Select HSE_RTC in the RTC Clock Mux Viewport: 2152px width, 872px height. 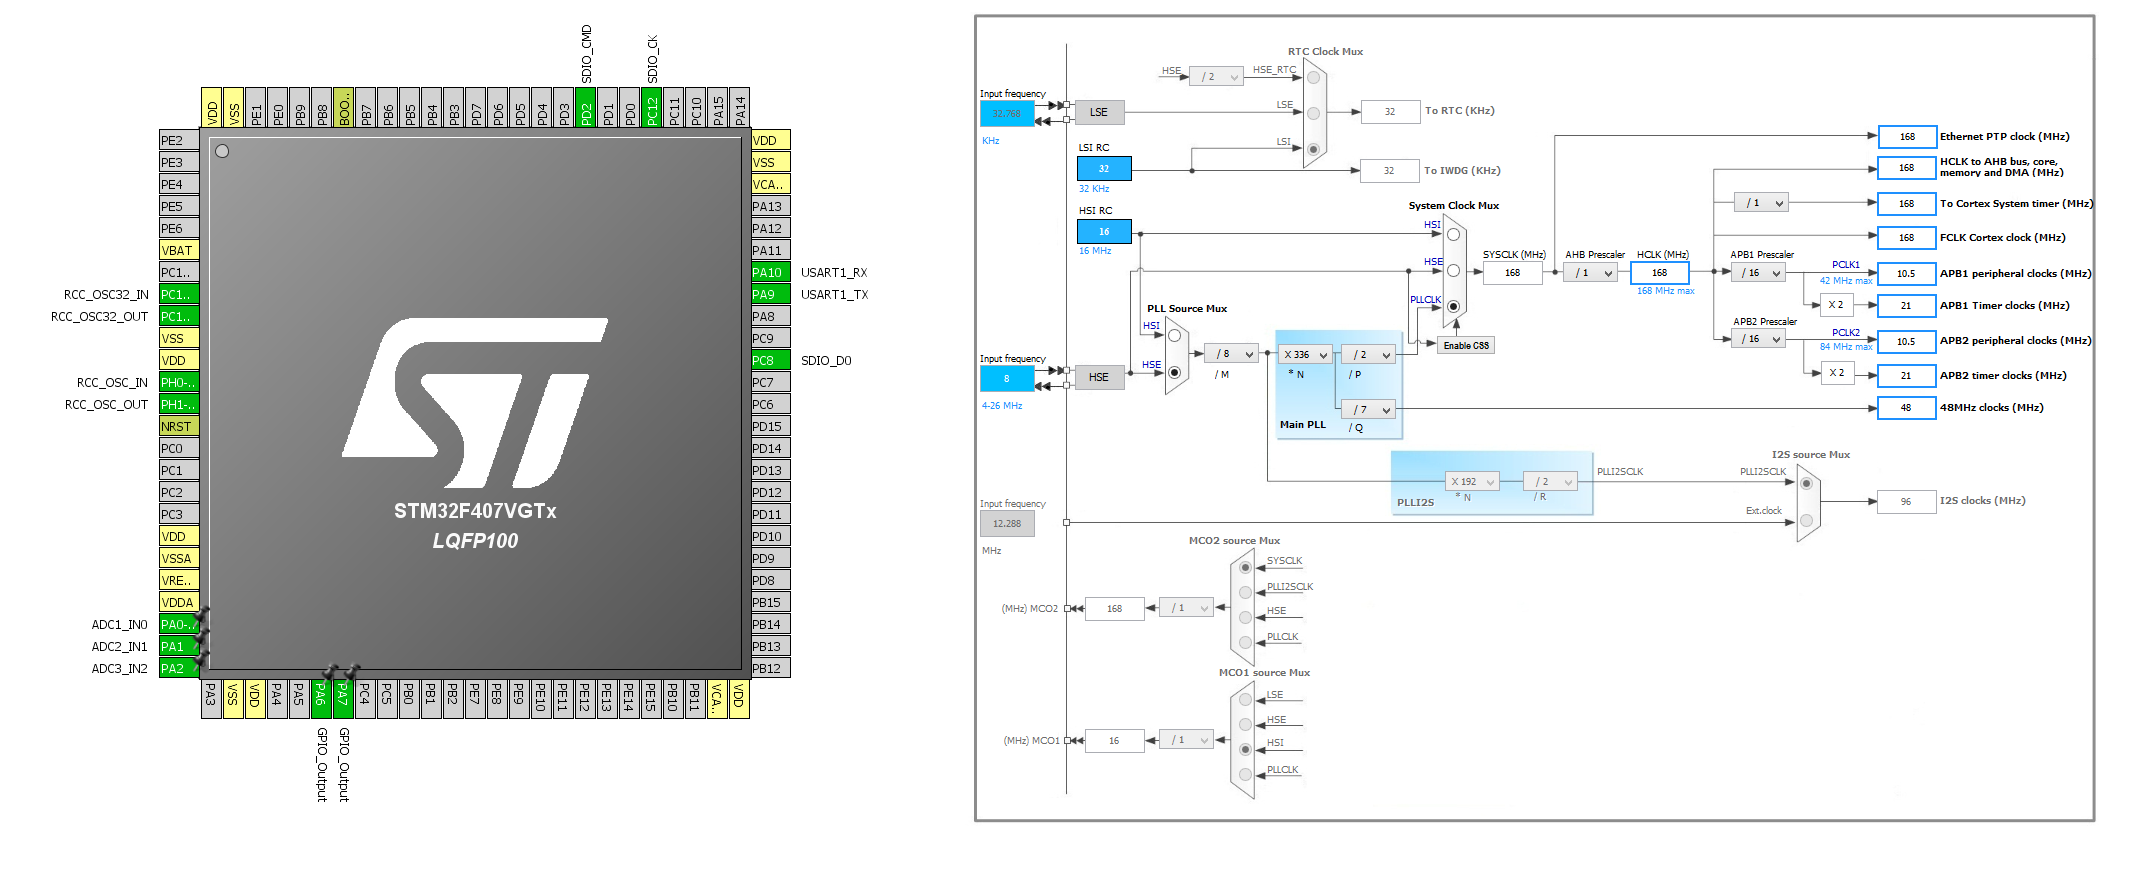click(x=1314, y=78)
